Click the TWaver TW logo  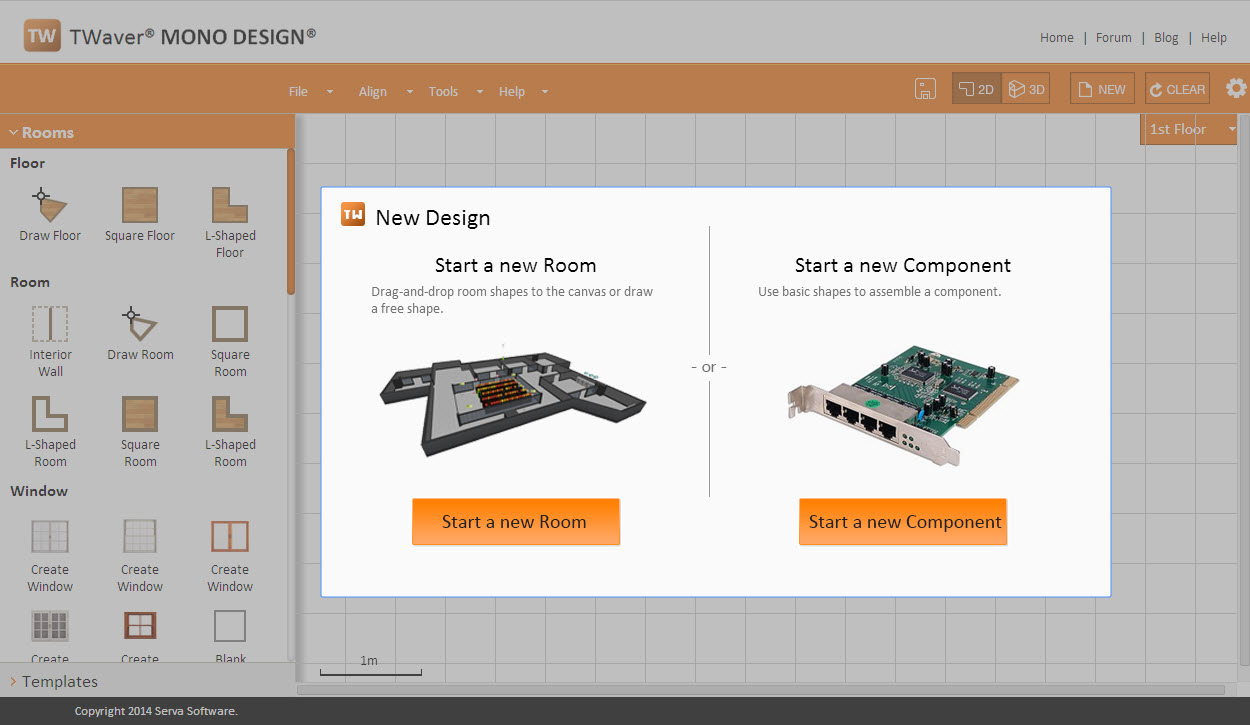[43, 36]
